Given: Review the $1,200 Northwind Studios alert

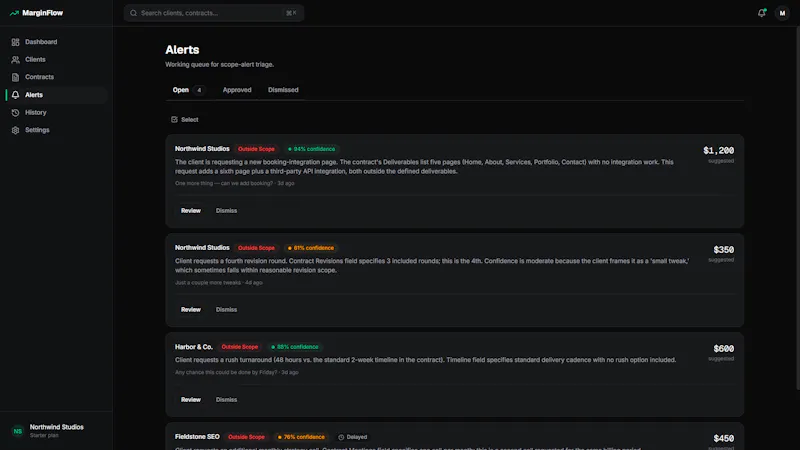Looking at the screenshot, I should click(x=191, y=211).
